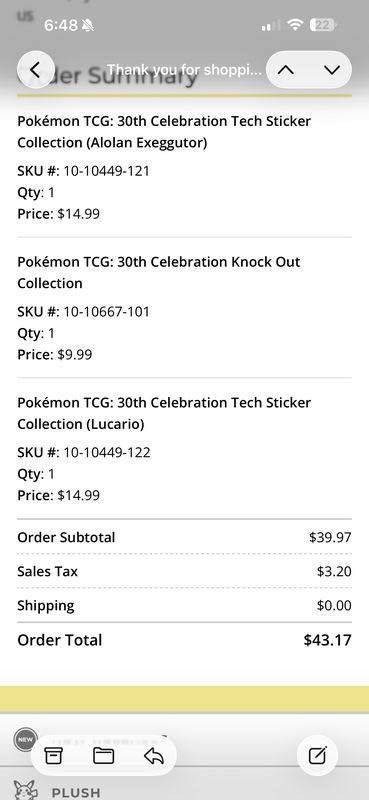
Task: Archive this email using the box icon
Action: (53, 755)
